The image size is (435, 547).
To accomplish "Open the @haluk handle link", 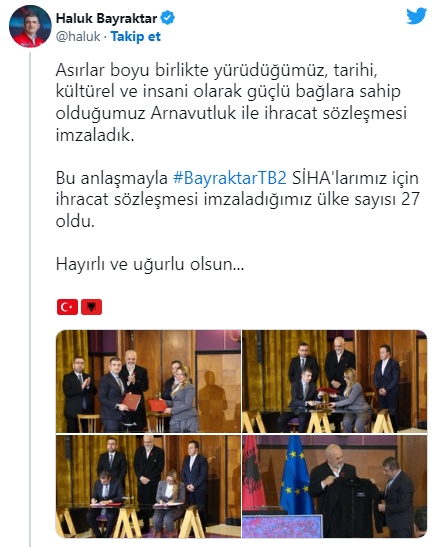I will [78, 36].
